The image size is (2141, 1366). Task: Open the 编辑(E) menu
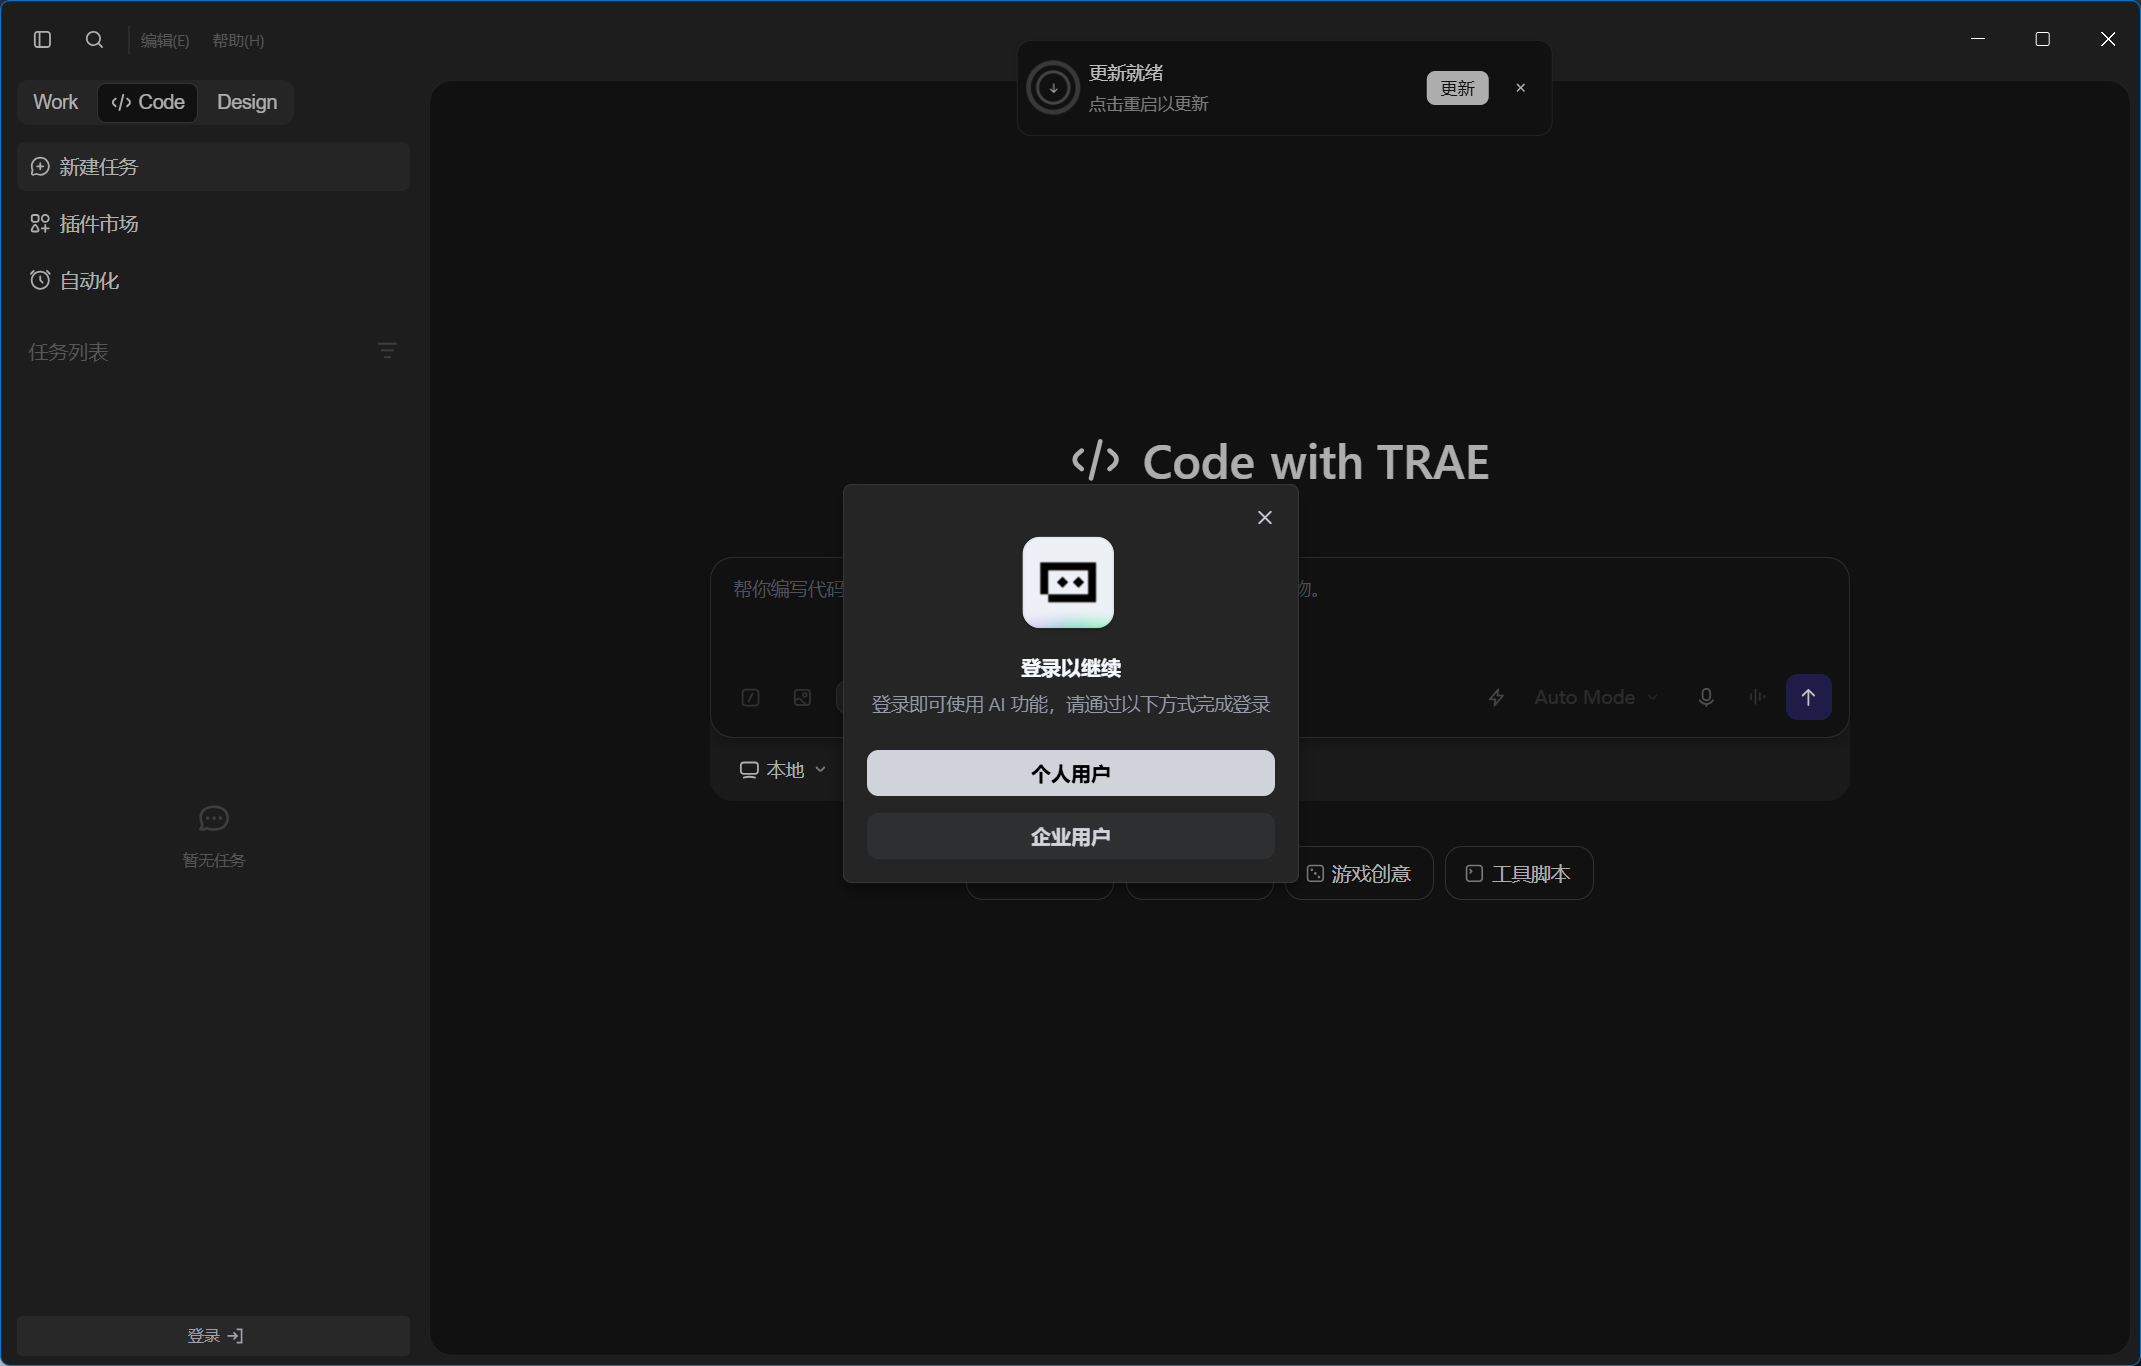point(165,41)
